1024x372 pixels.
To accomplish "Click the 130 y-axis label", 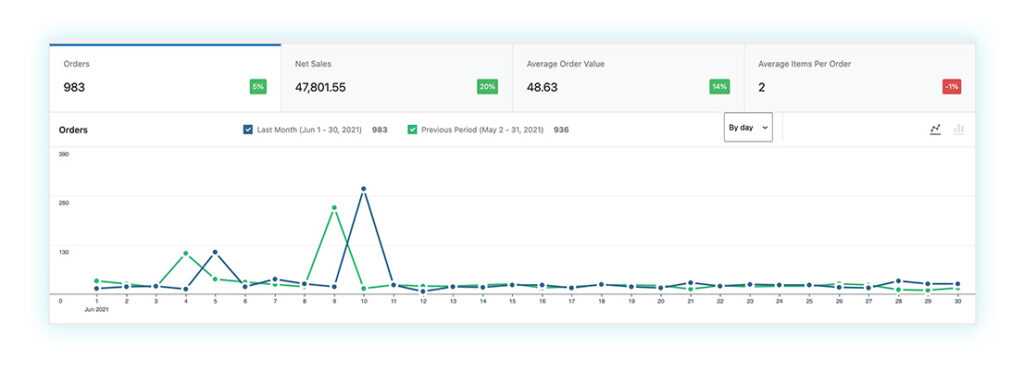I will pos(64,252).
